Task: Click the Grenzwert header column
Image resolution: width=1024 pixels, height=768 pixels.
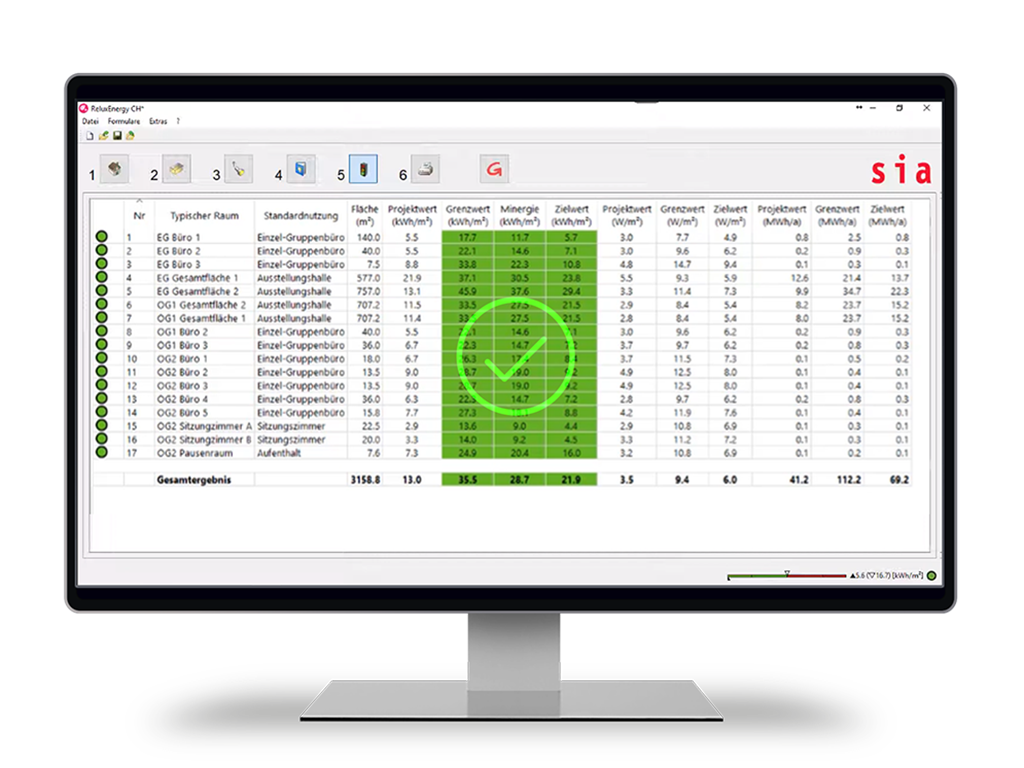Action: (x=468, y=213)
